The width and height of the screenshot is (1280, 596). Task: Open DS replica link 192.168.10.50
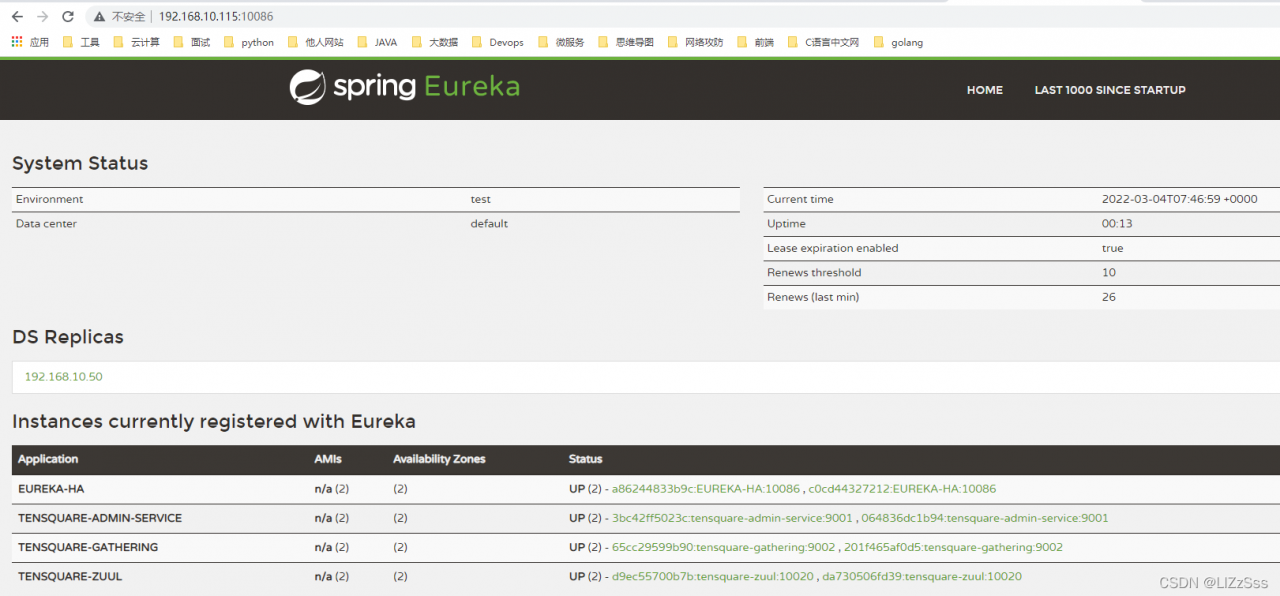[63, 377]
